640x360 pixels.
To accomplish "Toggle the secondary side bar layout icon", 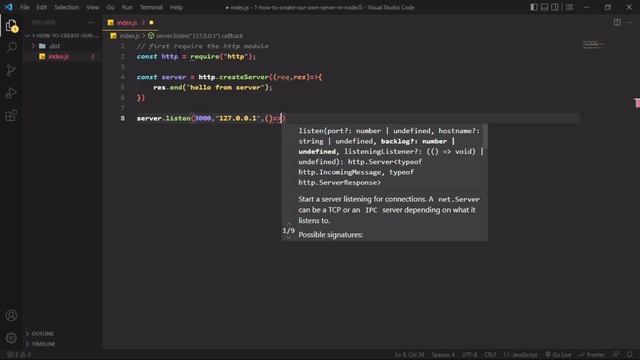I will (555, 7).
